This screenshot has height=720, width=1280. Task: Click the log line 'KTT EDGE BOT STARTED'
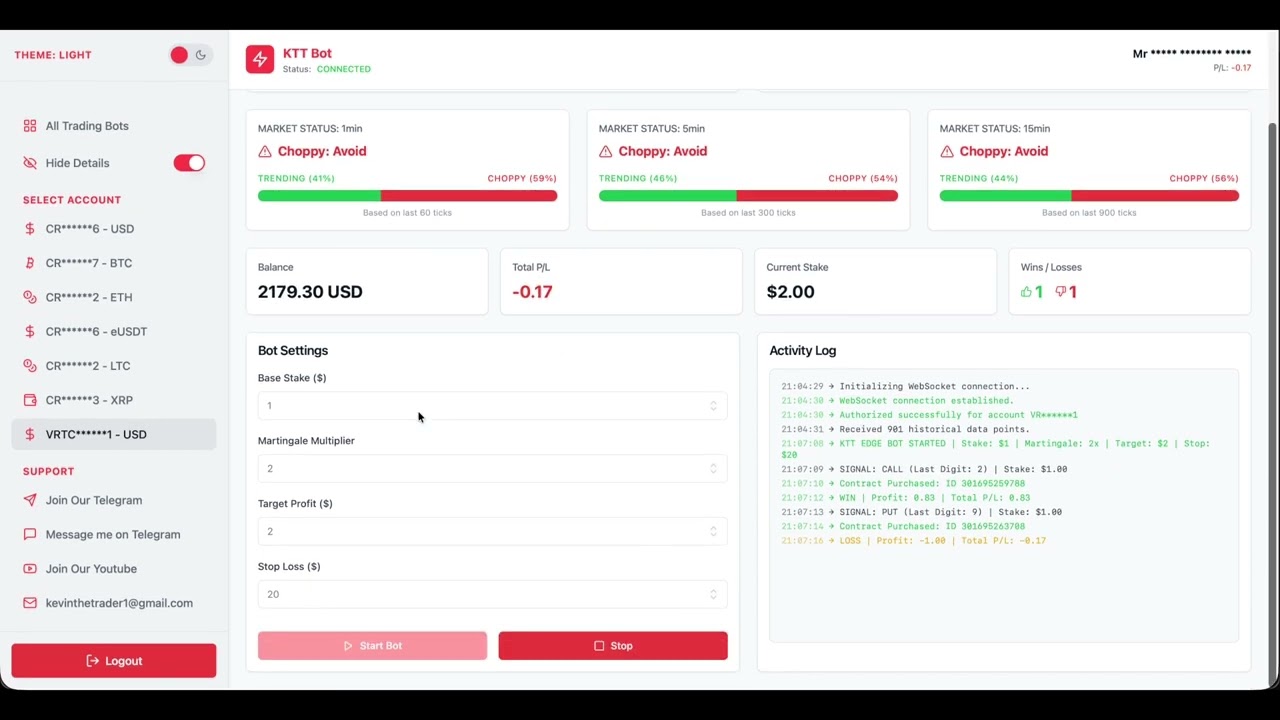tap(996, 449)
